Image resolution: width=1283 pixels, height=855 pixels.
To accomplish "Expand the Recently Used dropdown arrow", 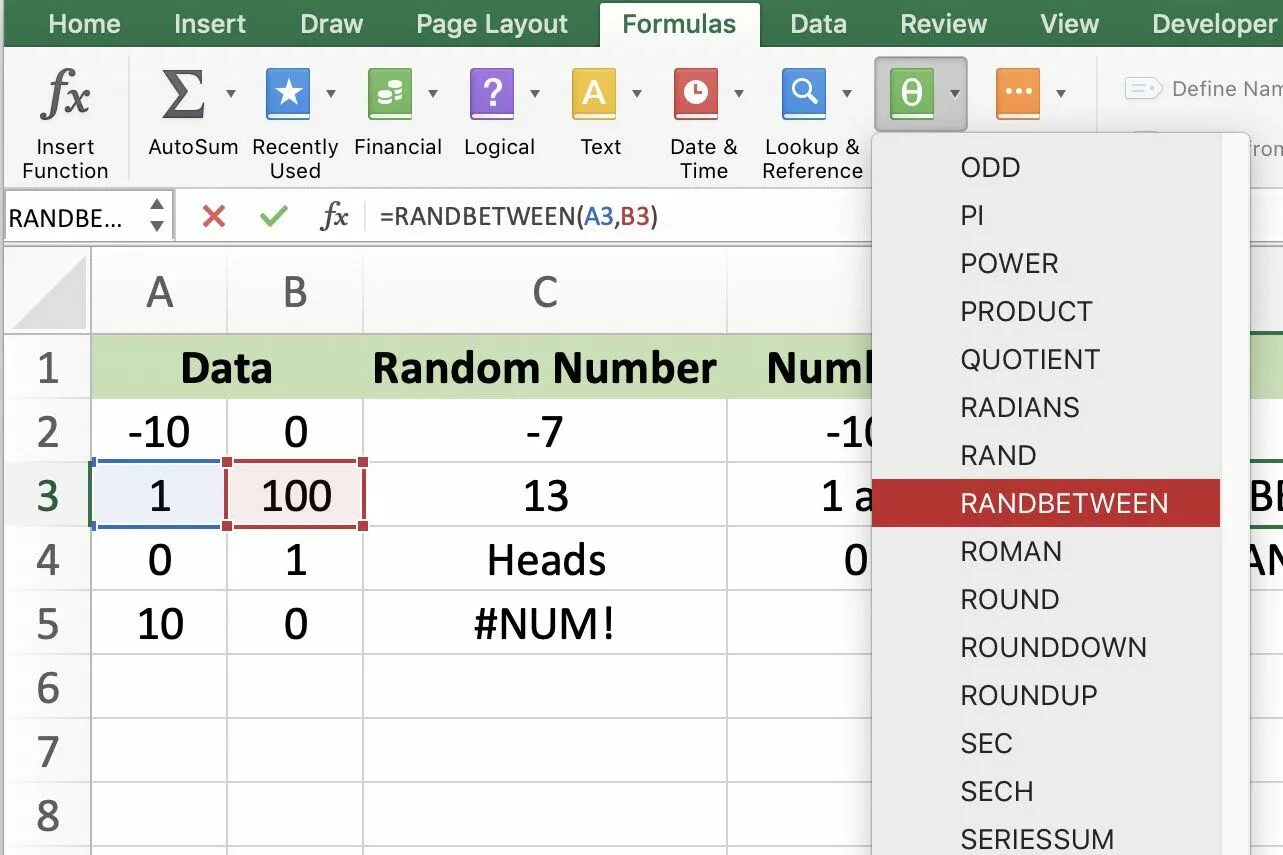I will (331, 94).
